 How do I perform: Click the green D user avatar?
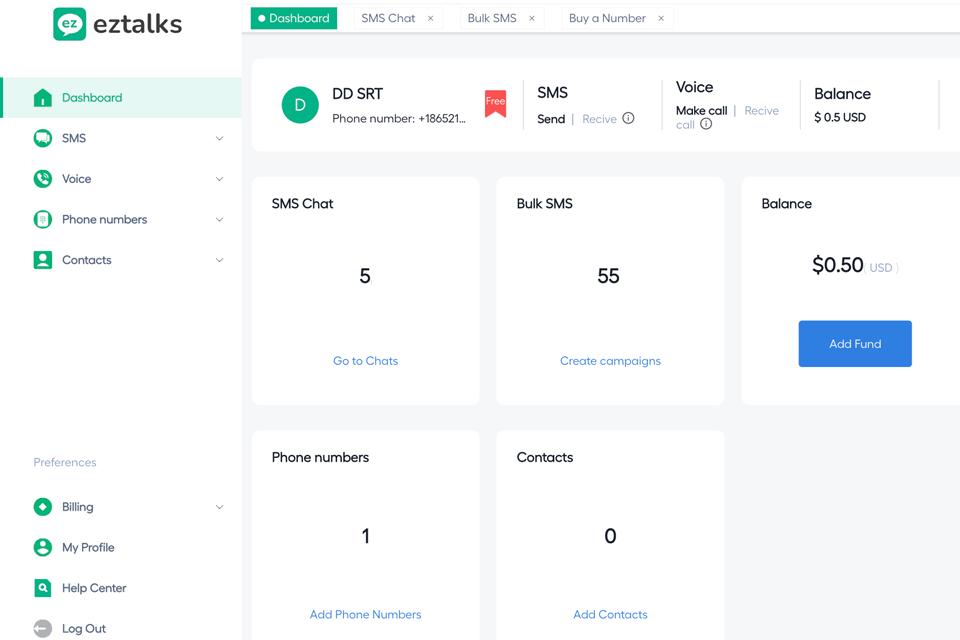tap(300, 105)
